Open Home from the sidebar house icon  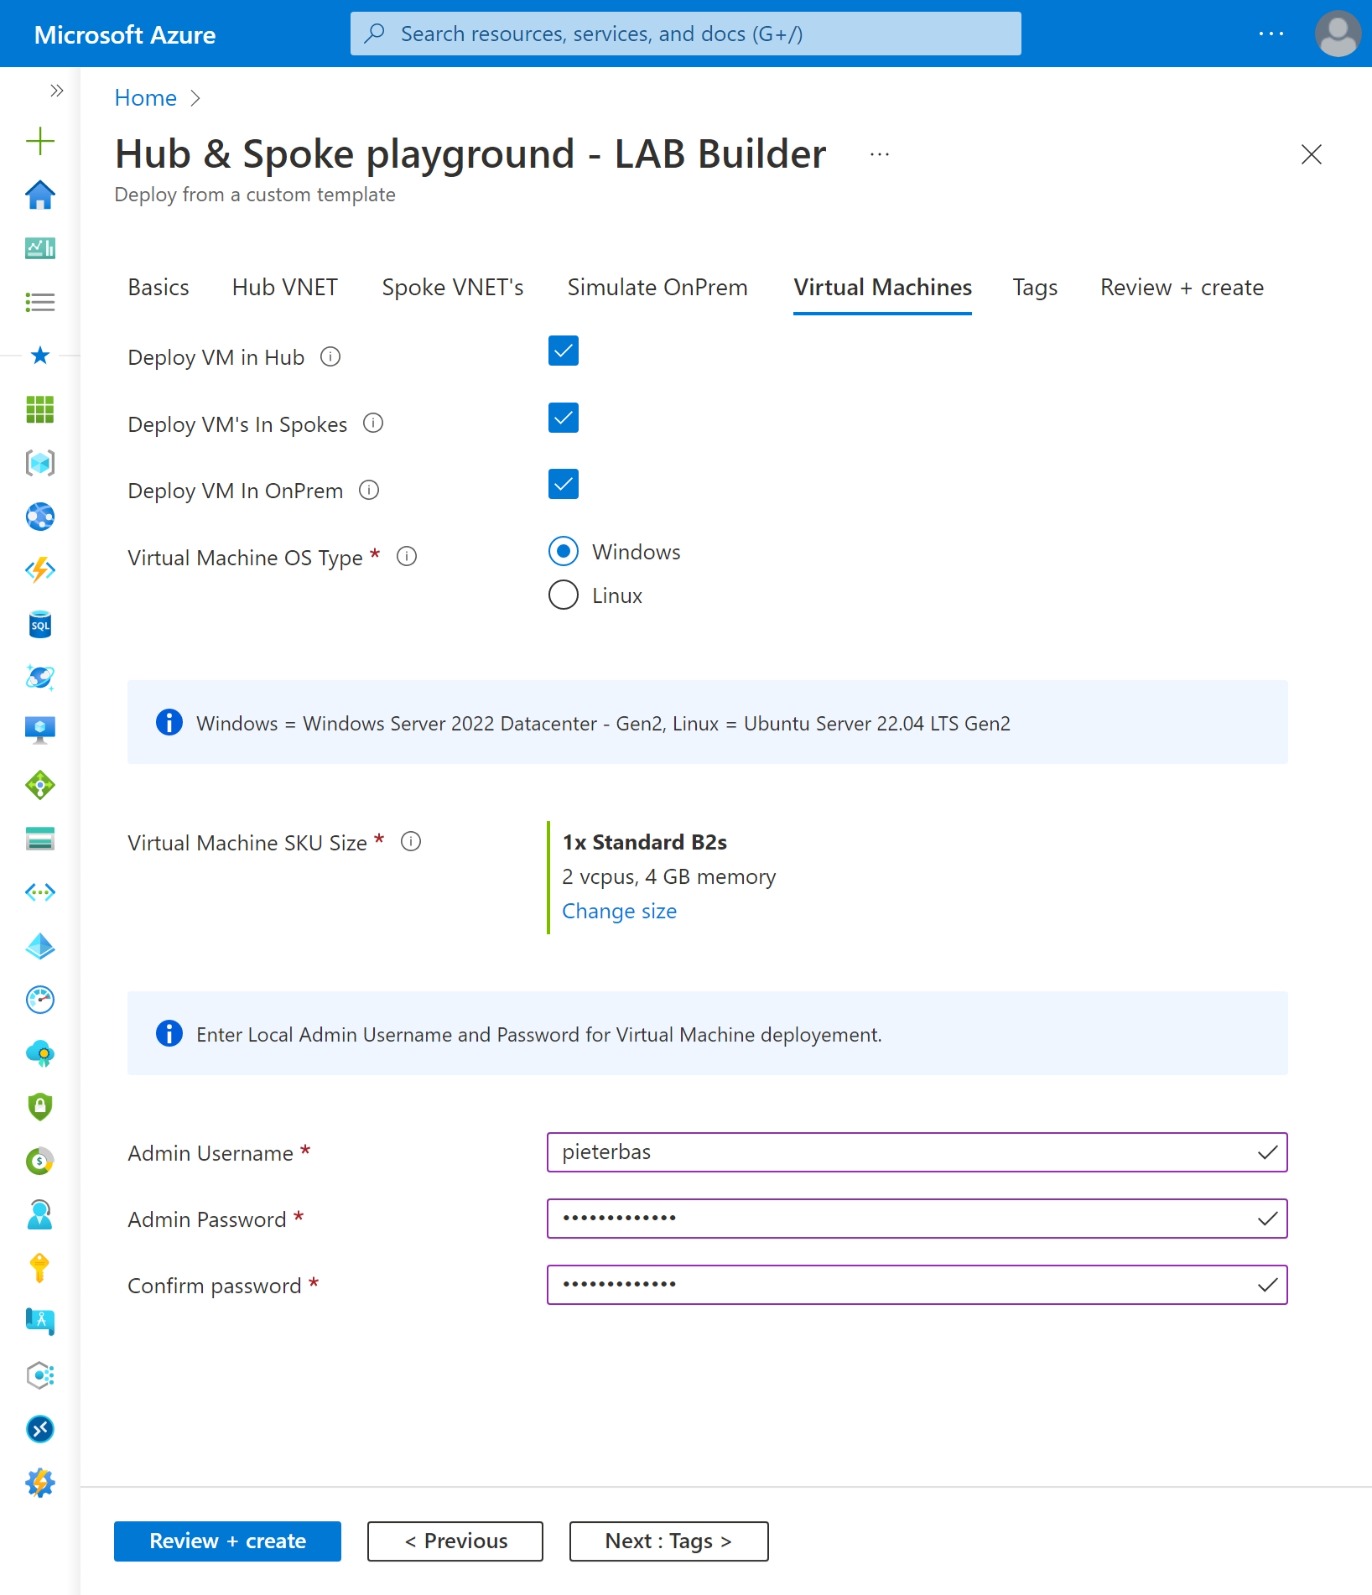click(40, 195)
